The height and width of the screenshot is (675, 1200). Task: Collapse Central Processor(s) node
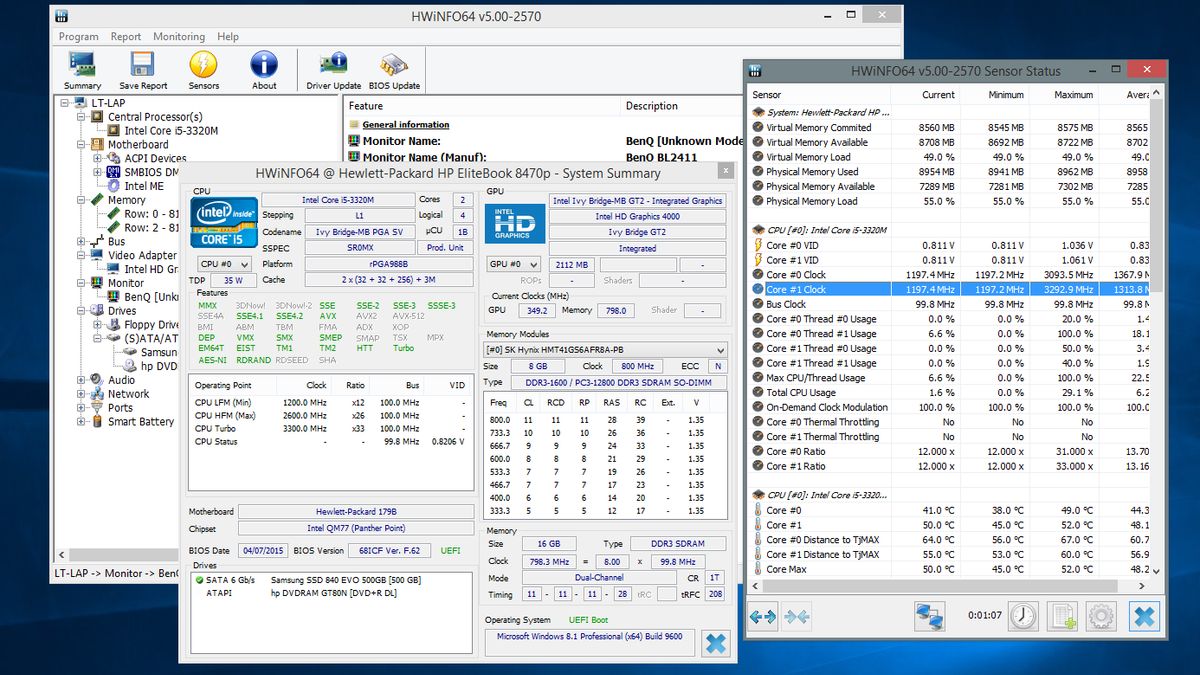tap(82, 117)
